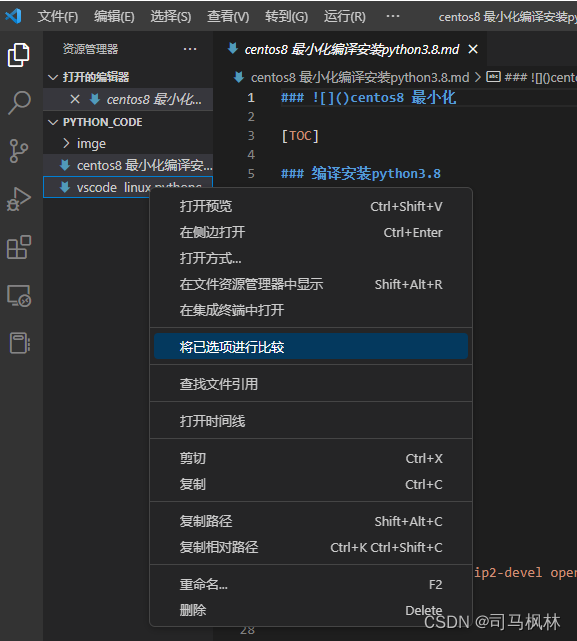Viewport: 577px width, 641px height.
Task: Show more menu bar items via ellipsis
Action: tap(393, 16)
